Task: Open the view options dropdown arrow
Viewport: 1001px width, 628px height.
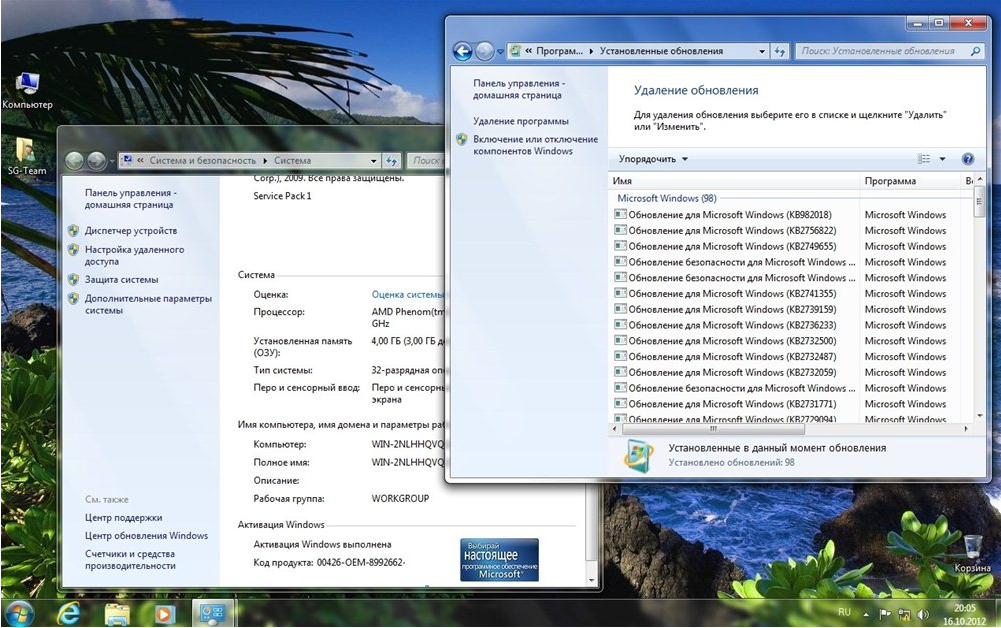Action: (942, 159)
